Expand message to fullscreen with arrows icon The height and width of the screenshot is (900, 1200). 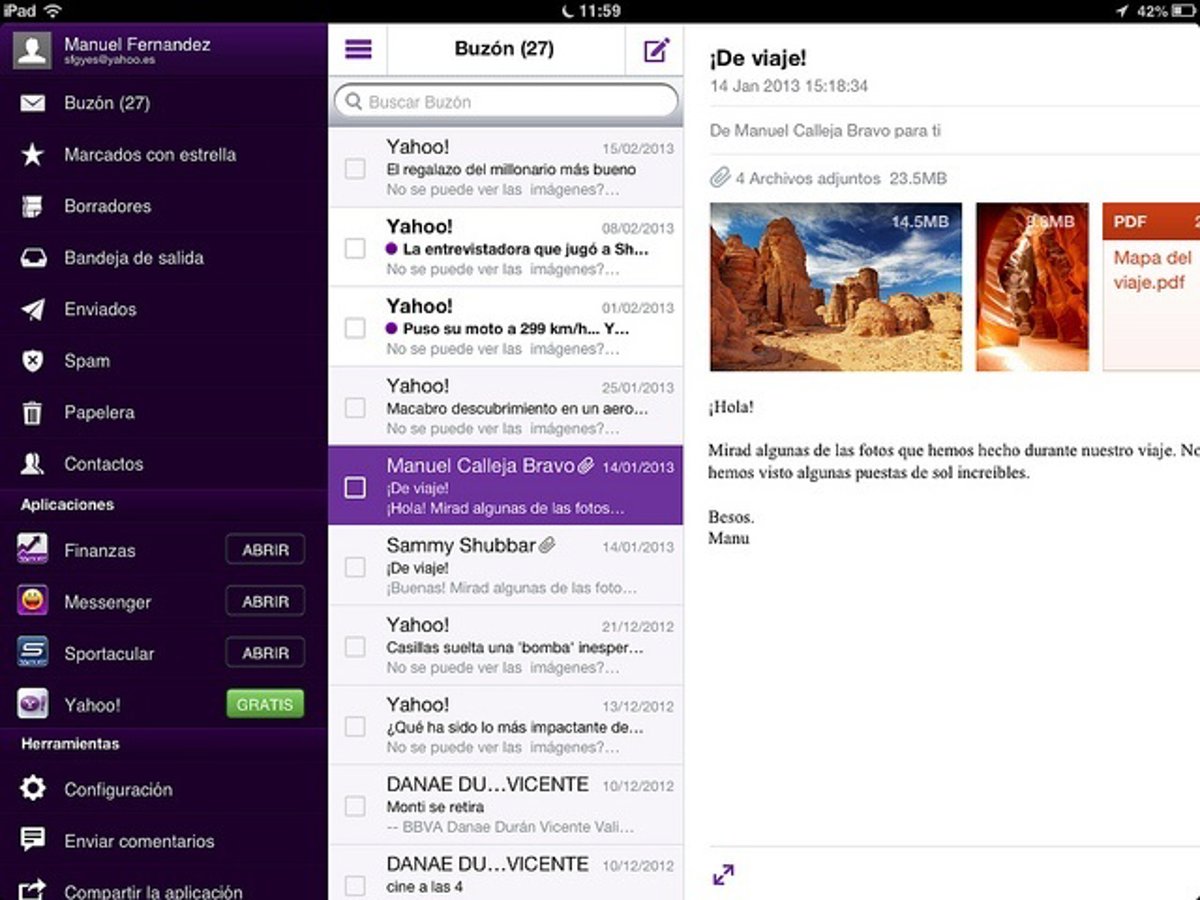[723, 875]
